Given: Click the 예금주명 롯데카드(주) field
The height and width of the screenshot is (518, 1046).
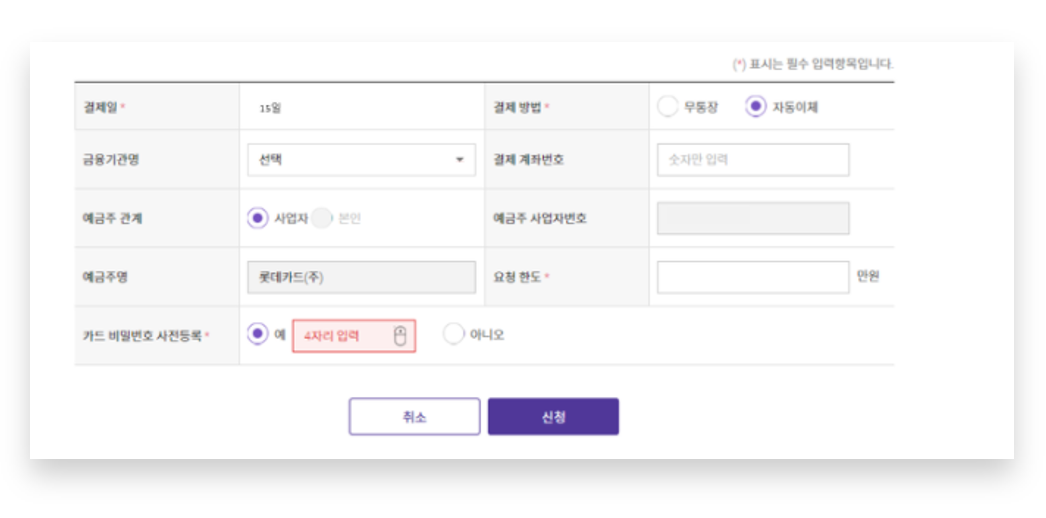Looking at the screenshot, I should [x=361, y=277].
